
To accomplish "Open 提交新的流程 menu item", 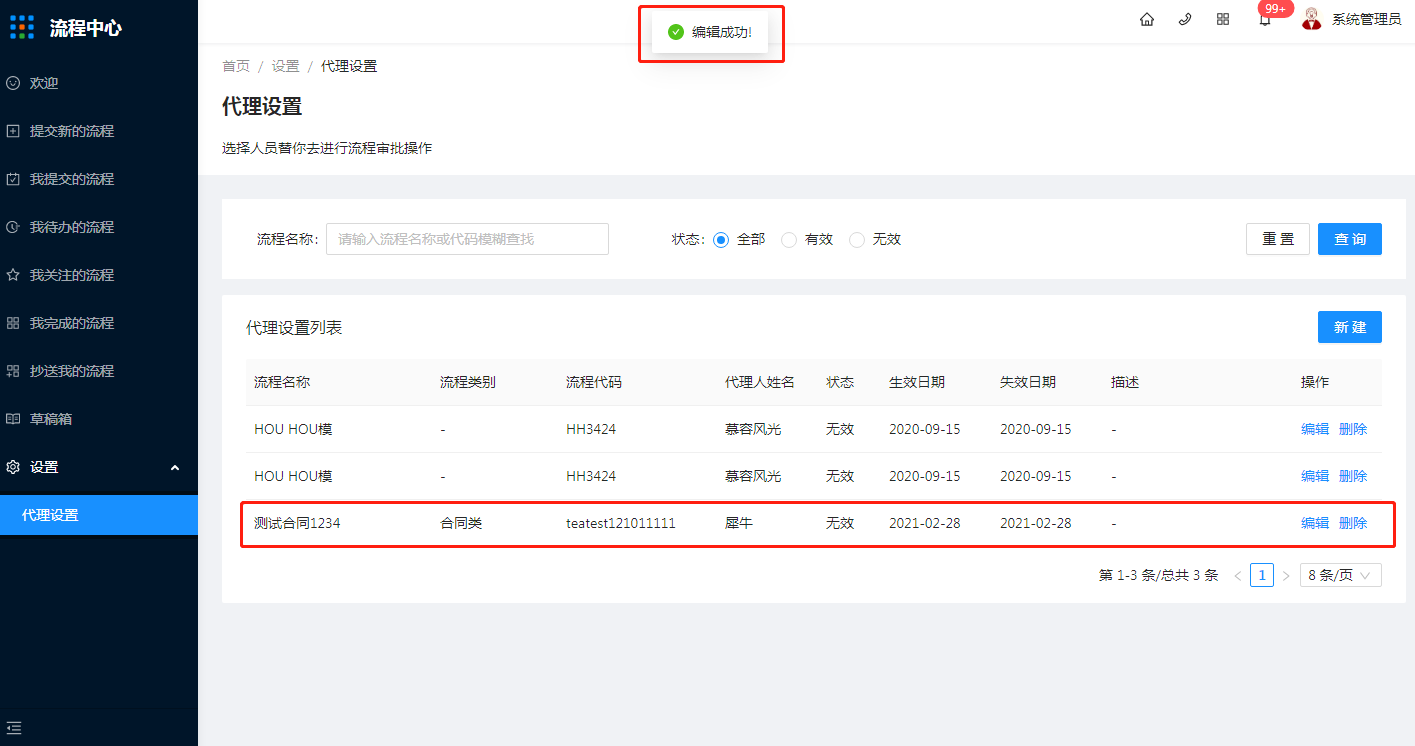I will coord(72,131).
